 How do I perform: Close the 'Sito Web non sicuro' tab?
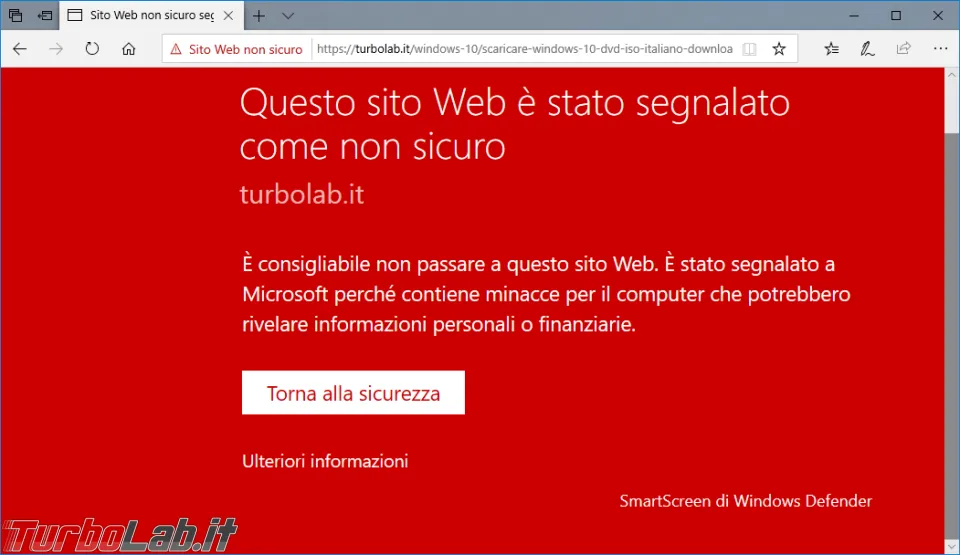click(x=228, y=16)
